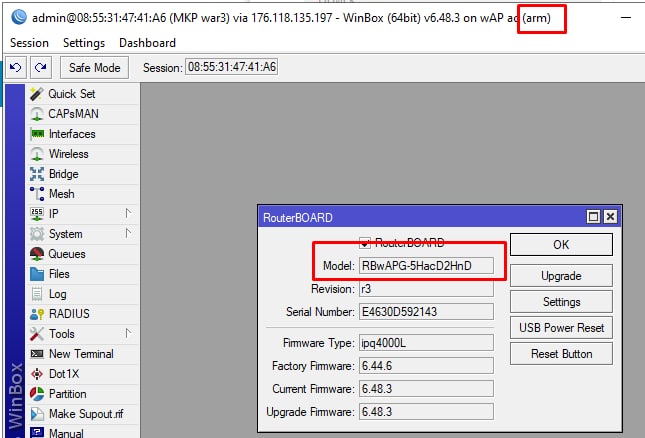Select Partition label in sidebar
The image size is (645, 438).
coord(67,394)
